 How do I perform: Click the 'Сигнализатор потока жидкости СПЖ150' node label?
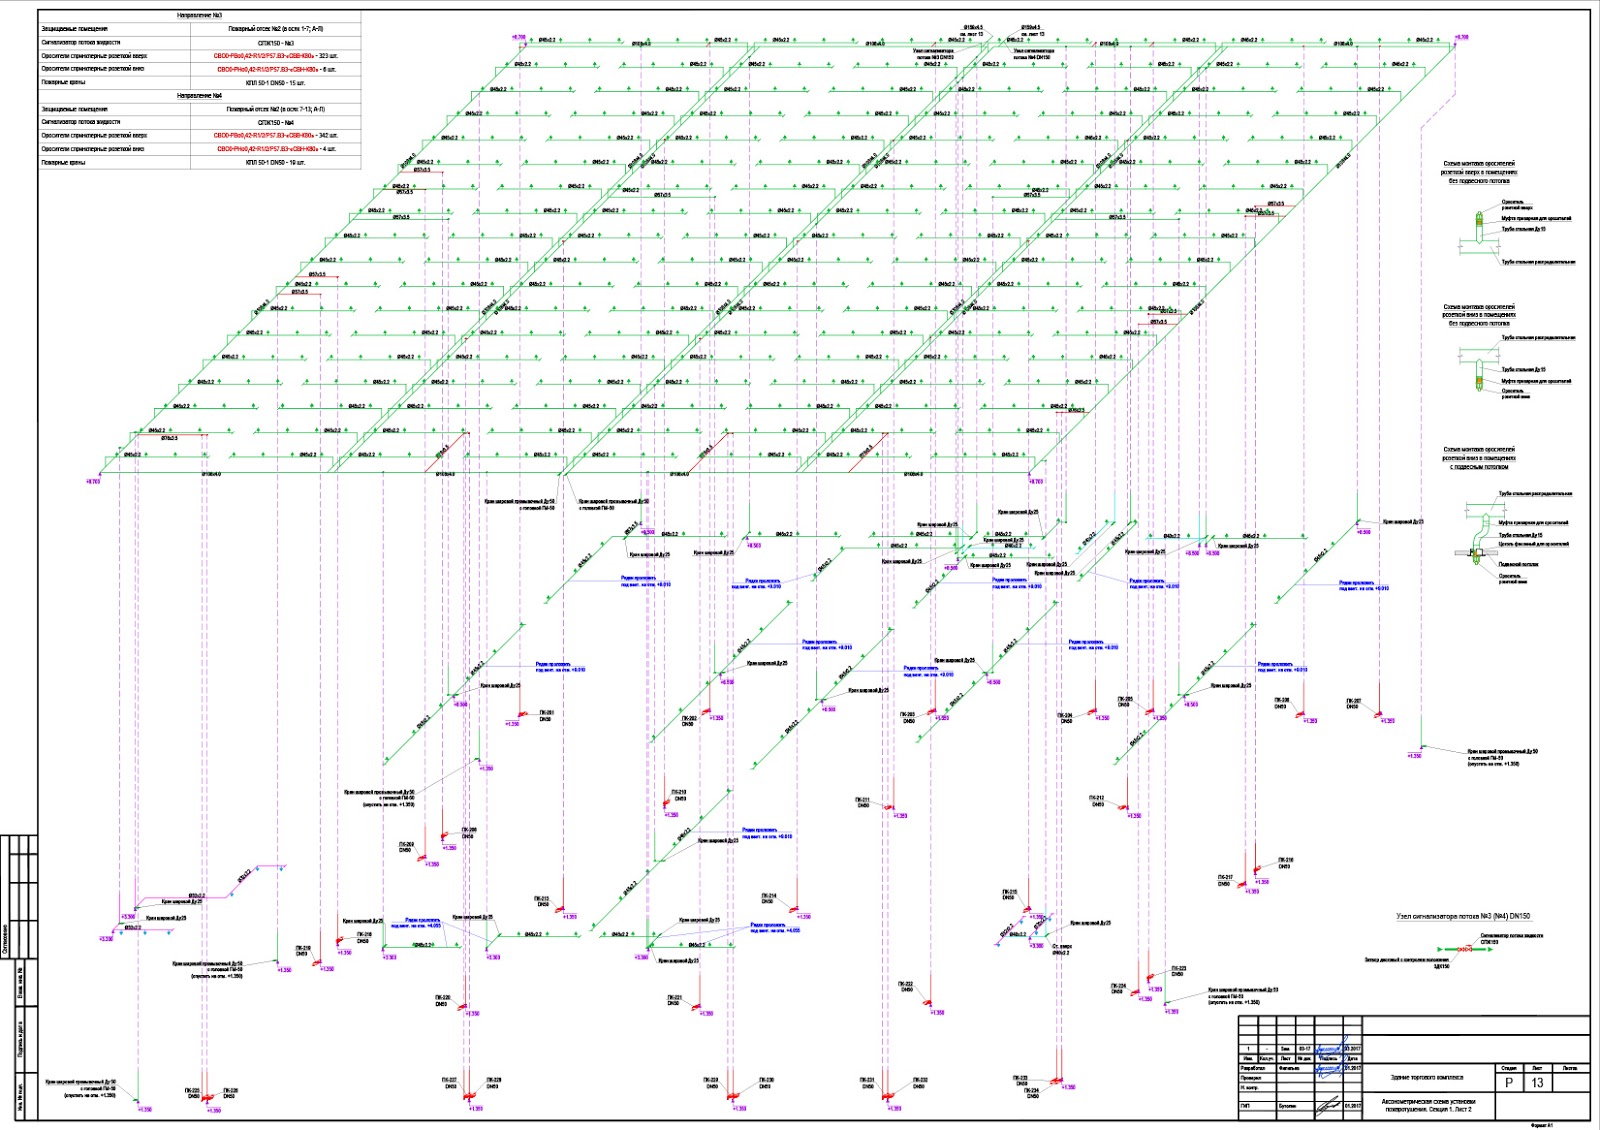[1511, 938]
